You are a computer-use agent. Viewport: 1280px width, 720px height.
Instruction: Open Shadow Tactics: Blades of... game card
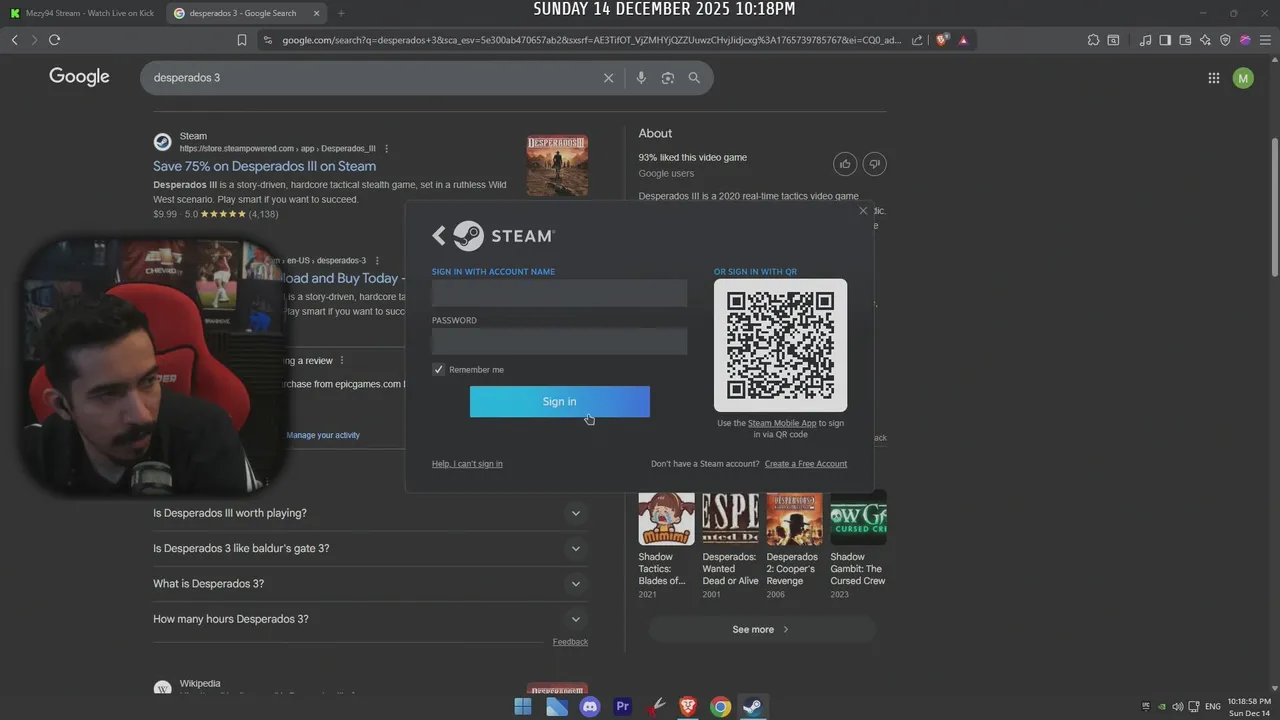[666, 546]
